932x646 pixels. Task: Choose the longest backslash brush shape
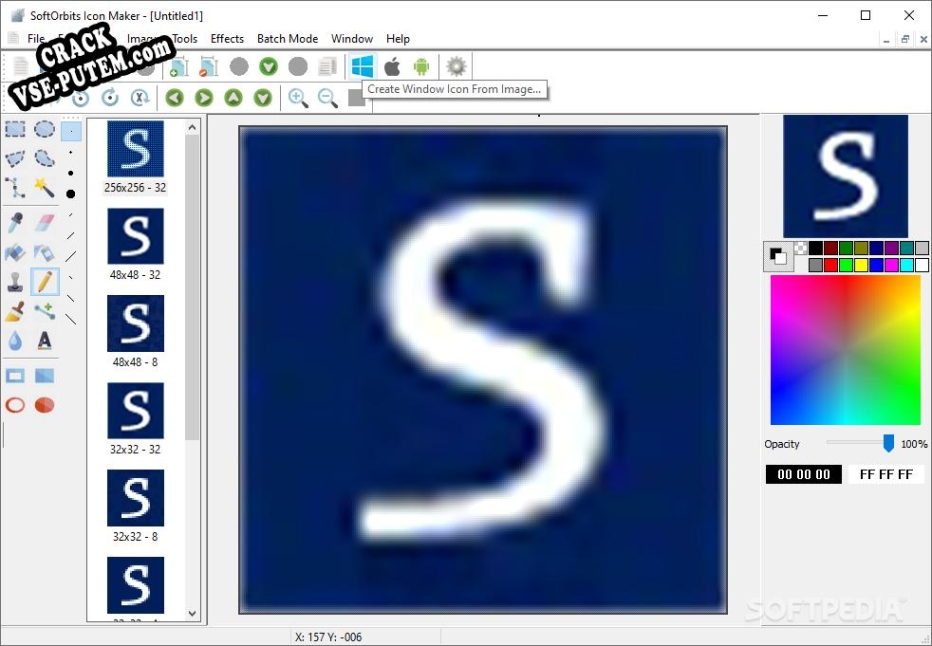(71, 319)
